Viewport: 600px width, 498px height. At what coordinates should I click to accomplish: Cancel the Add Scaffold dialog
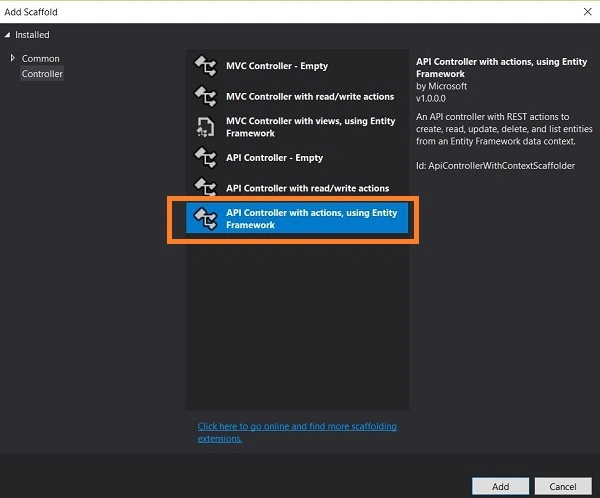[x=563, y=487]
